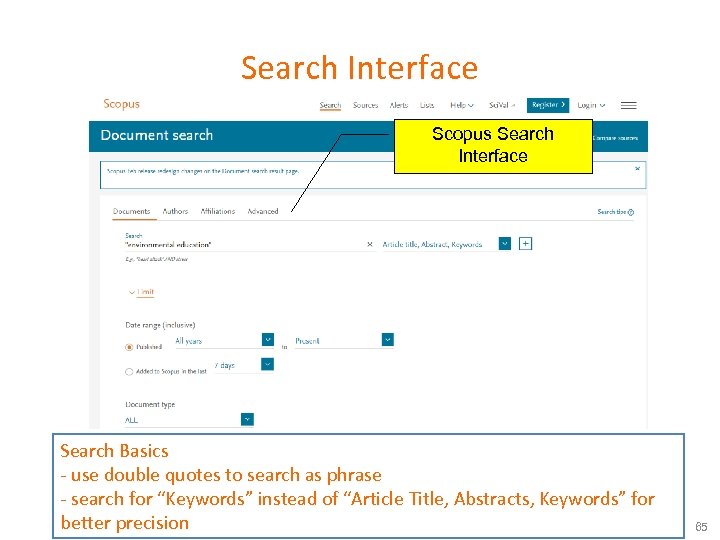Viewport: 720px width, 540px height.
Task: Open the Present year dropdown
Action: click(x=344, y=340)
